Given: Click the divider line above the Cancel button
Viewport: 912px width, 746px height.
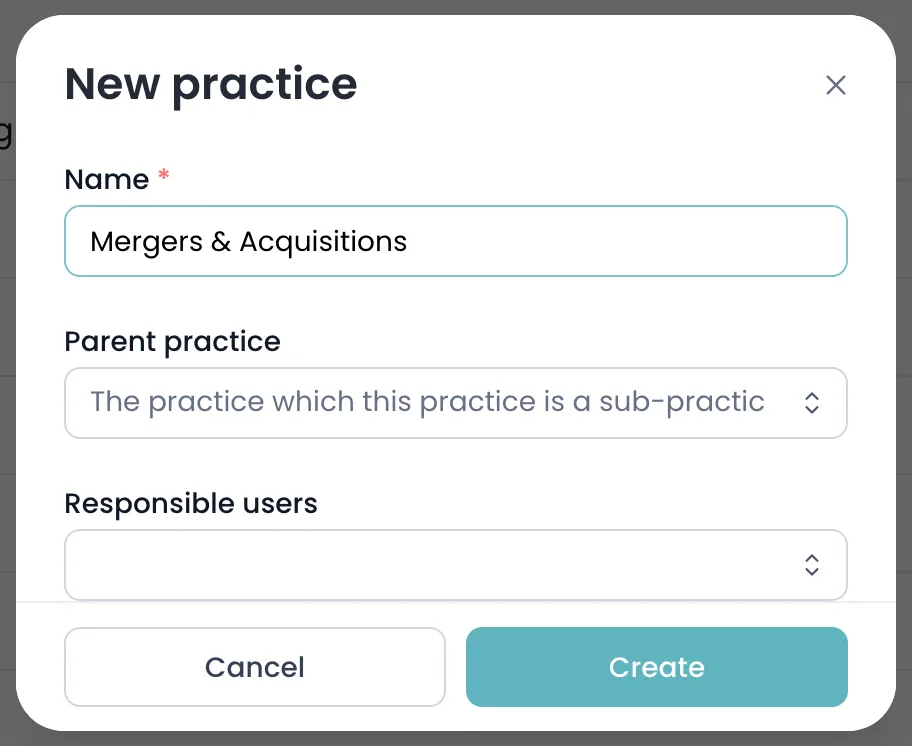Looking at the screenshot, I should pos(455,602).
